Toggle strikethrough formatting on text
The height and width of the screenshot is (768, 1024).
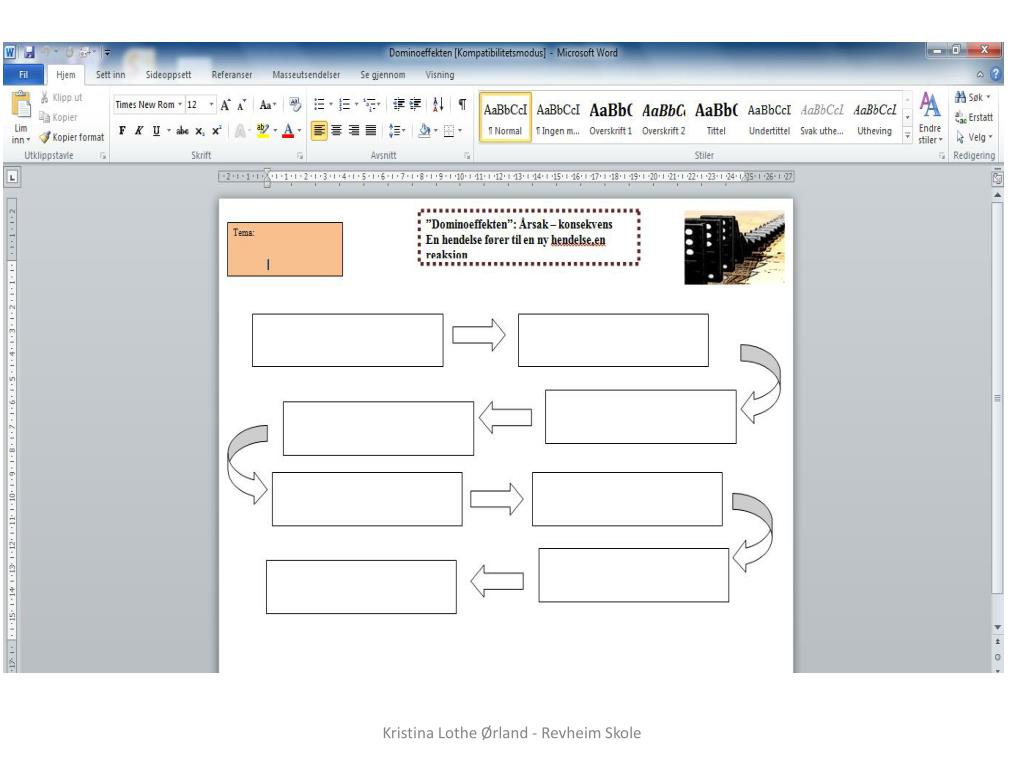click(x=183, y=130)
